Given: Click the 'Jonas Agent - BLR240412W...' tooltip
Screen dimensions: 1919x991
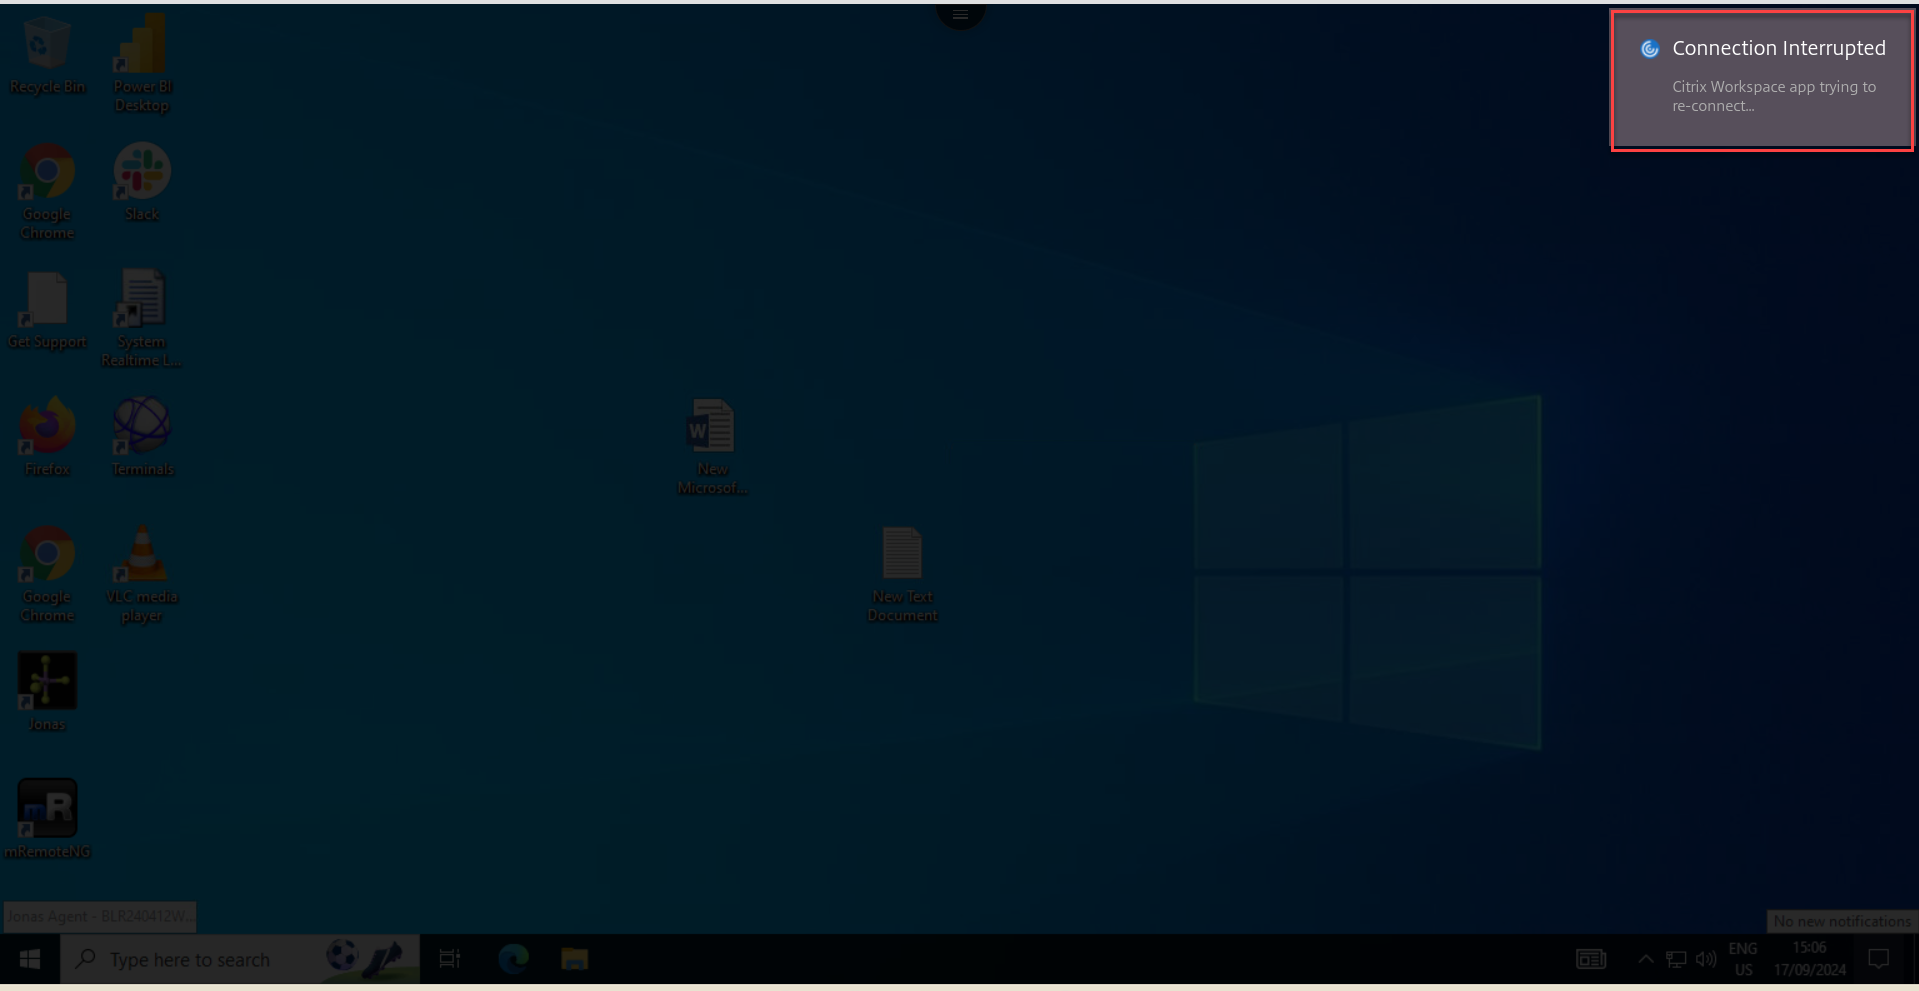Looking at the screenshot, I should 99,916.
